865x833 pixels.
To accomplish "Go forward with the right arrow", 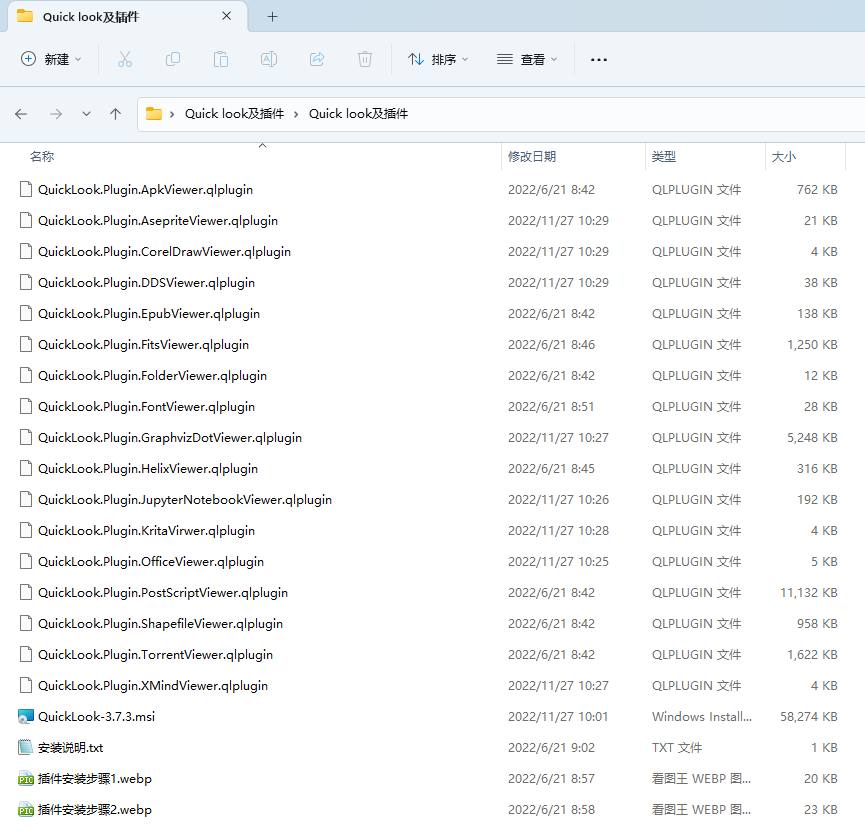I will 56,114.
